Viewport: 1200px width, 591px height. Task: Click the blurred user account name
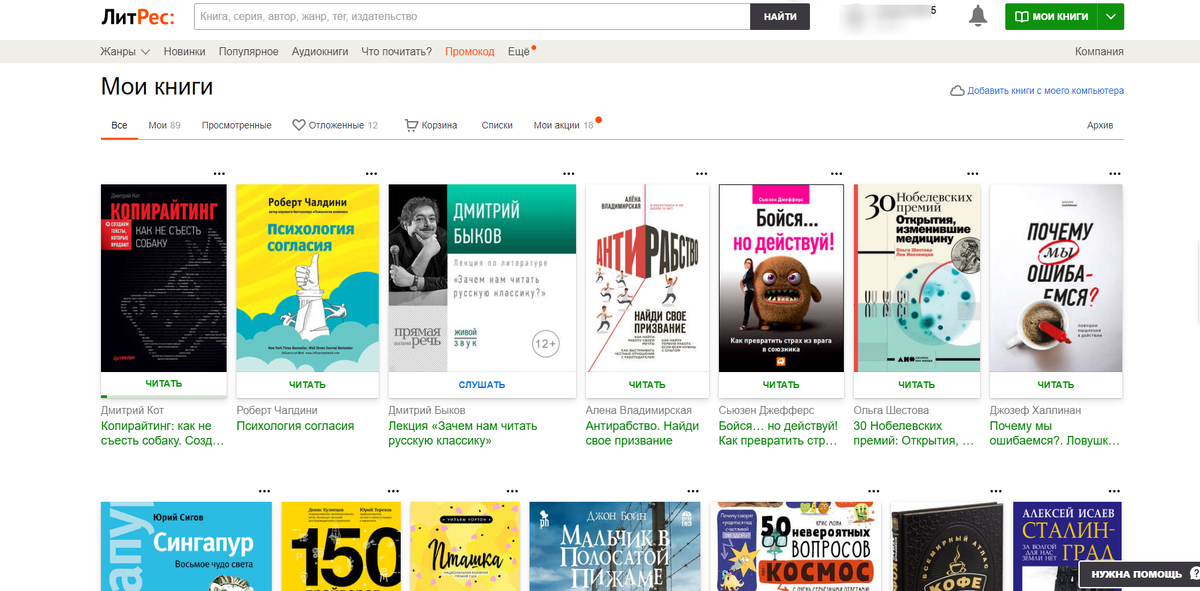888,17
